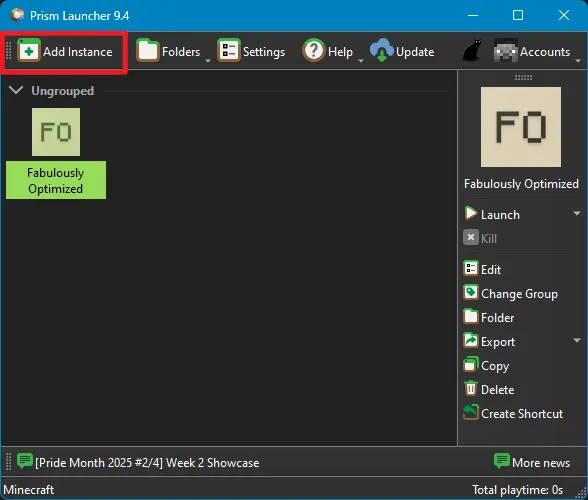
Task: Expand the Export dropdown arrow
Action: (577, 340)
